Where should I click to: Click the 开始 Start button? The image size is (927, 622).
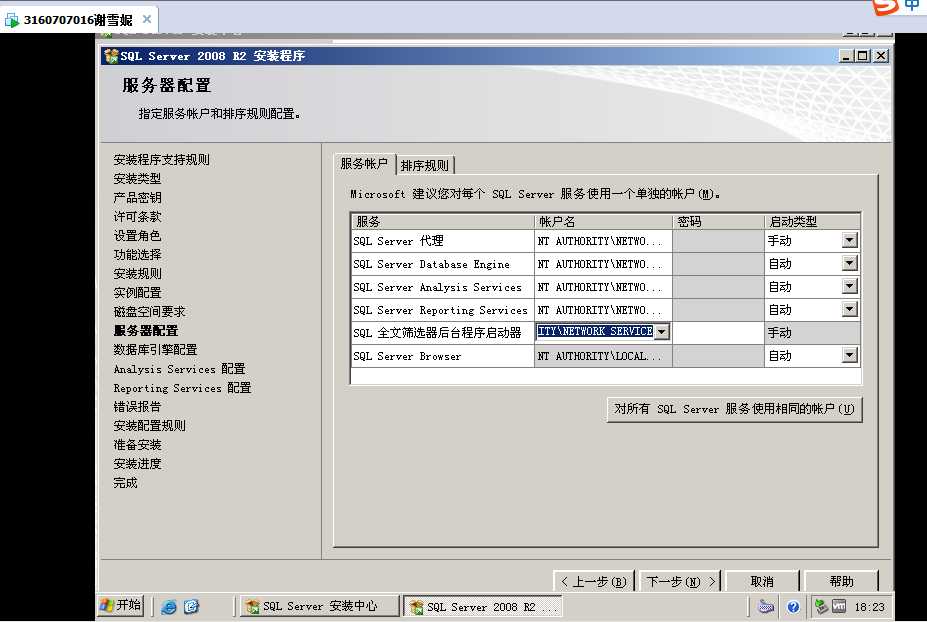(121, 605)
